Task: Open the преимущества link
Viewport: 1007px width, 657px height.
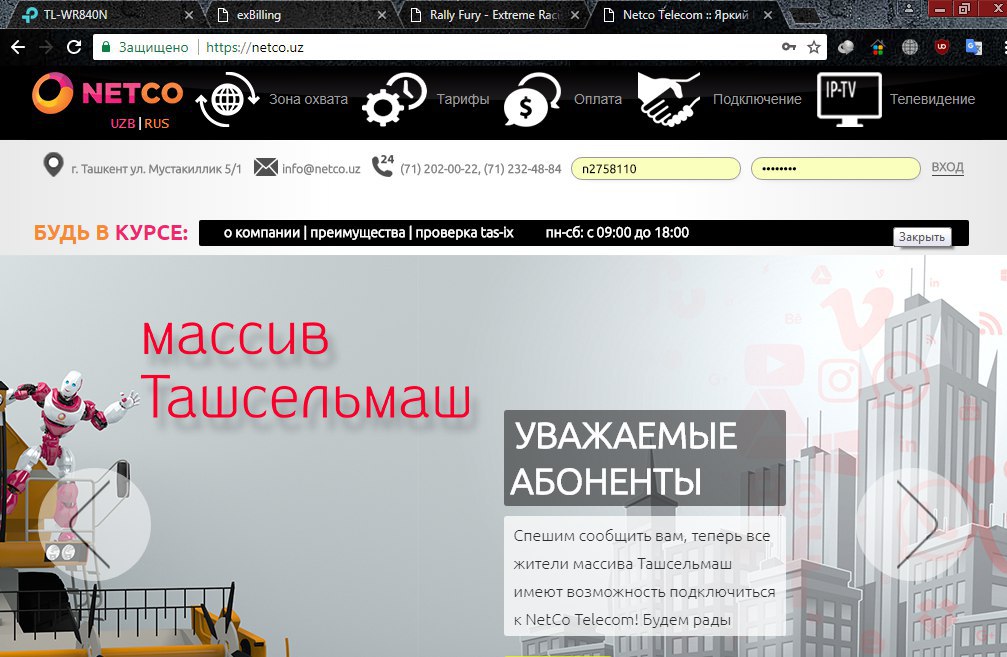Action: click(358, 232)
